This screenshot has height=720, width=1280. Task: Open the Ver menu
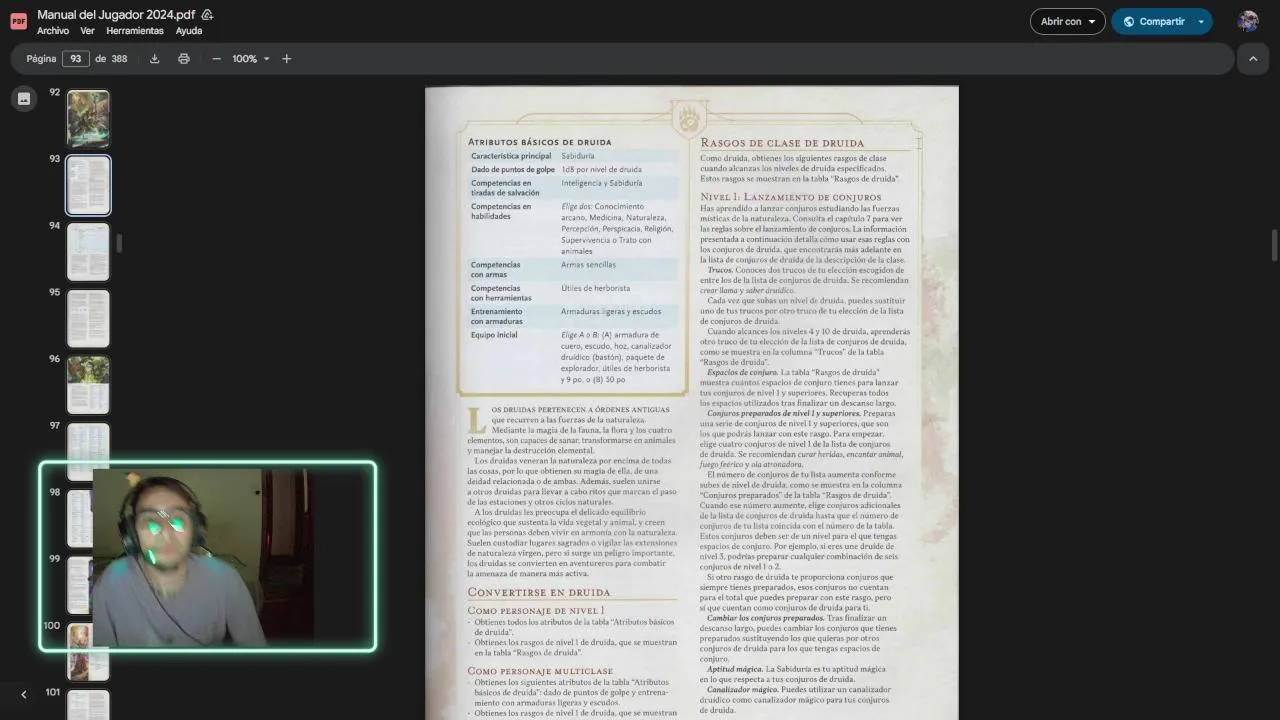[x=88, y=31]
